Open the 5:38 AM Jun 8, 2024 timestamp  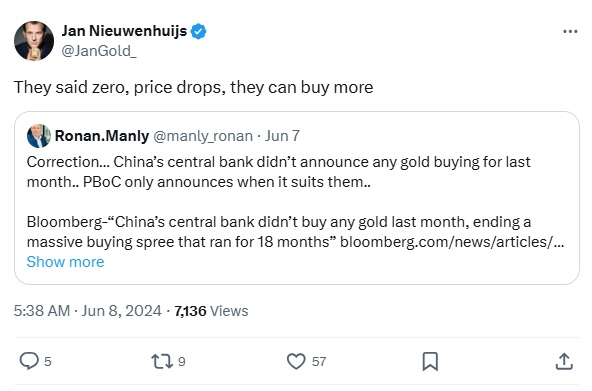[x=88, y=311]
